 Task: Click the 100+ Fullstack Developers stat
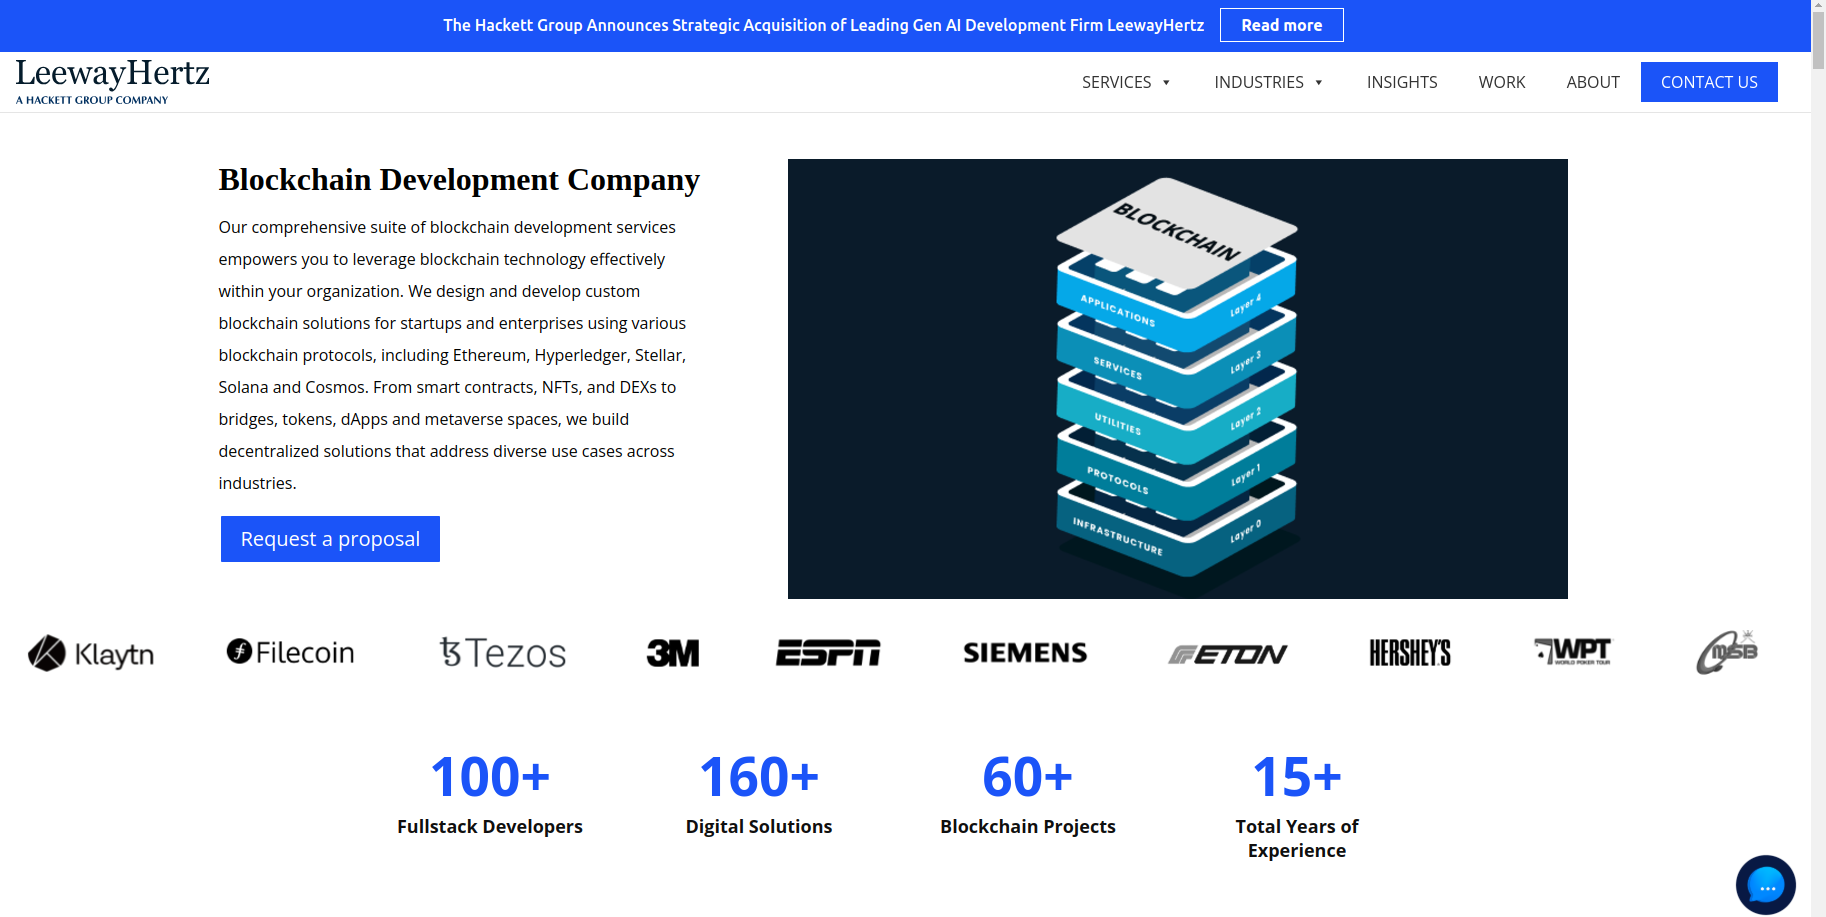coord(490,794)
